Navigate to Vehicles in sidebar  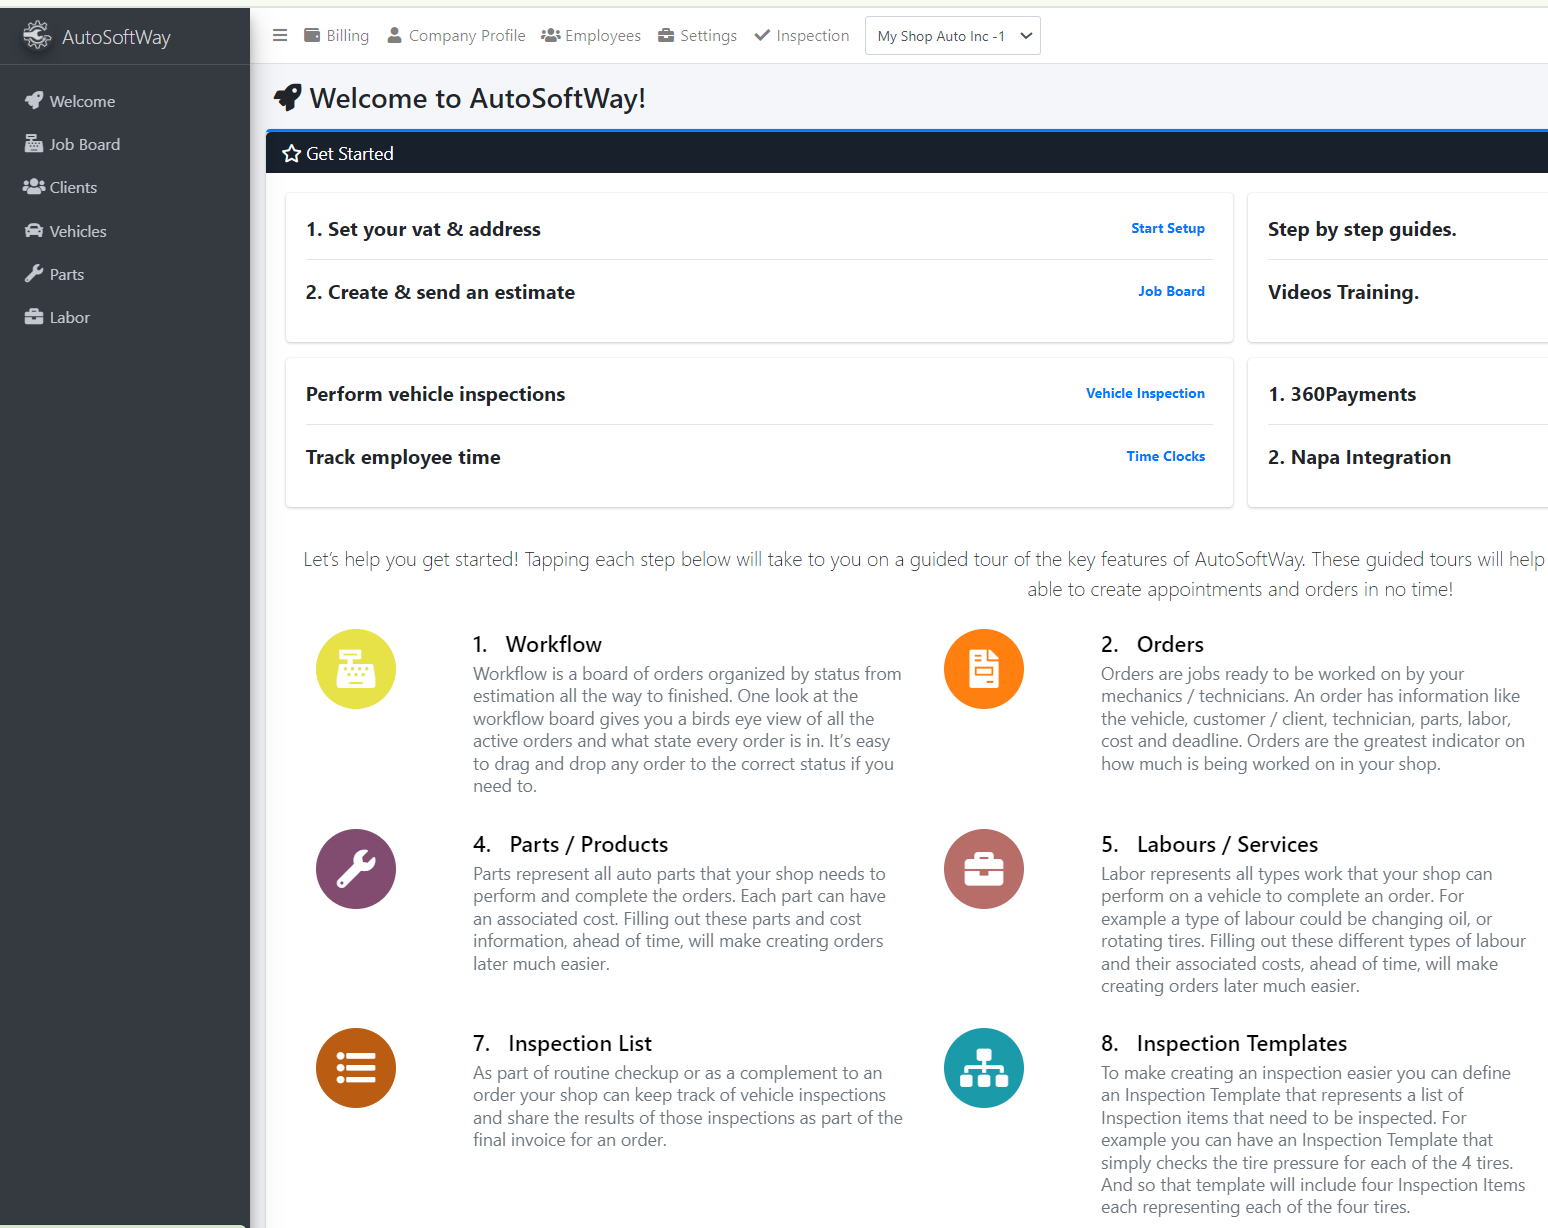(77, 232)
